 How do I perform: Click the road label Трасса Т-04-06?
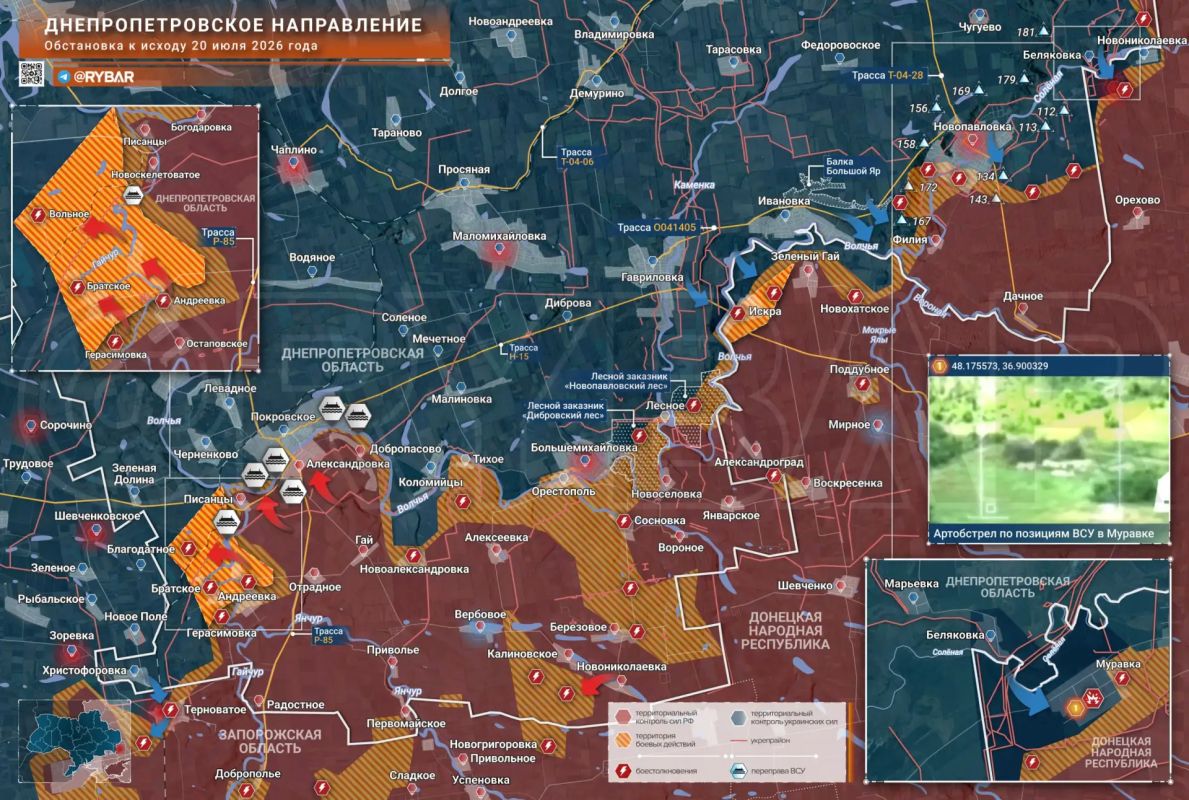pos(576,157)
